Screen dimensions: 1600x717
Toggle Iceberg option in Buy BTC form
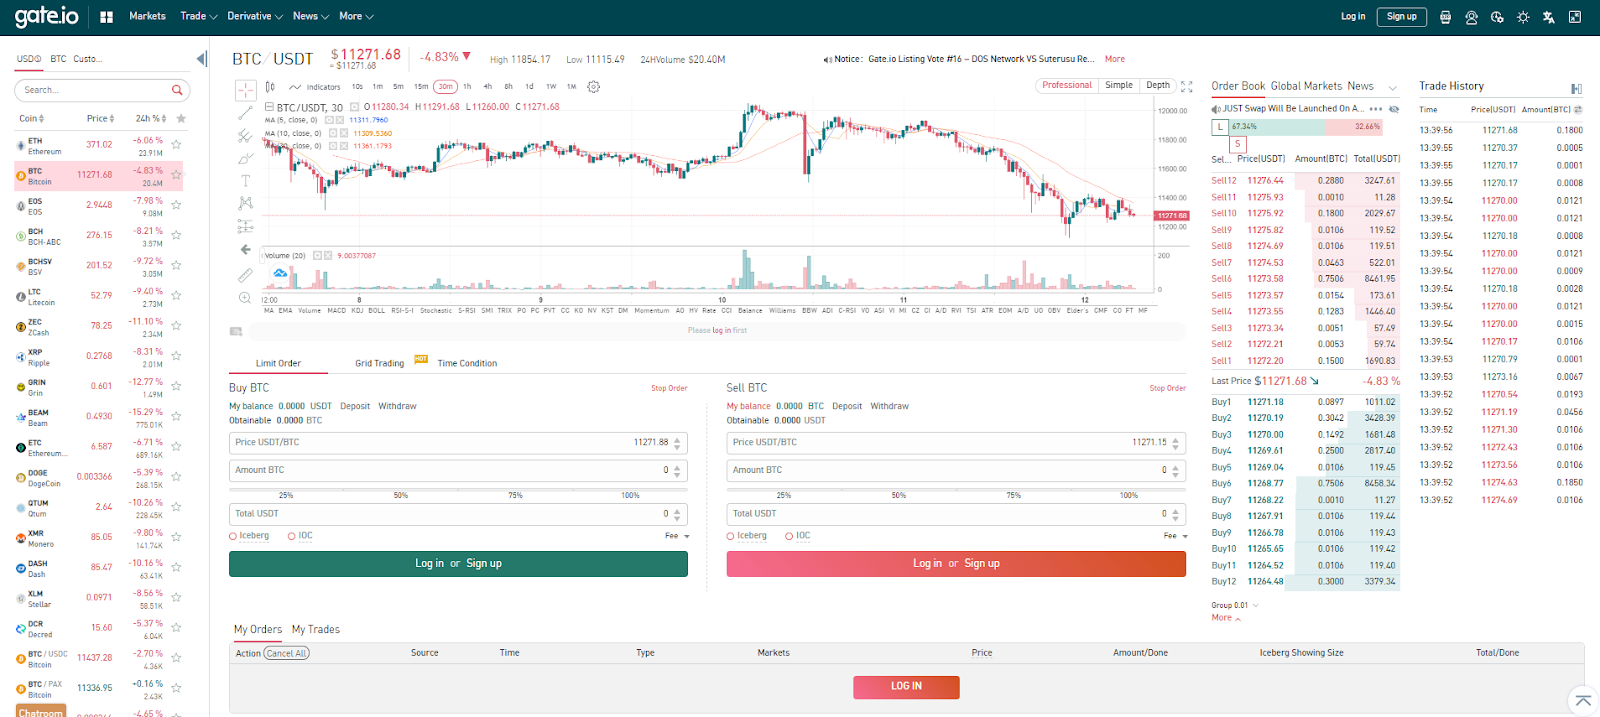[233, 536]
